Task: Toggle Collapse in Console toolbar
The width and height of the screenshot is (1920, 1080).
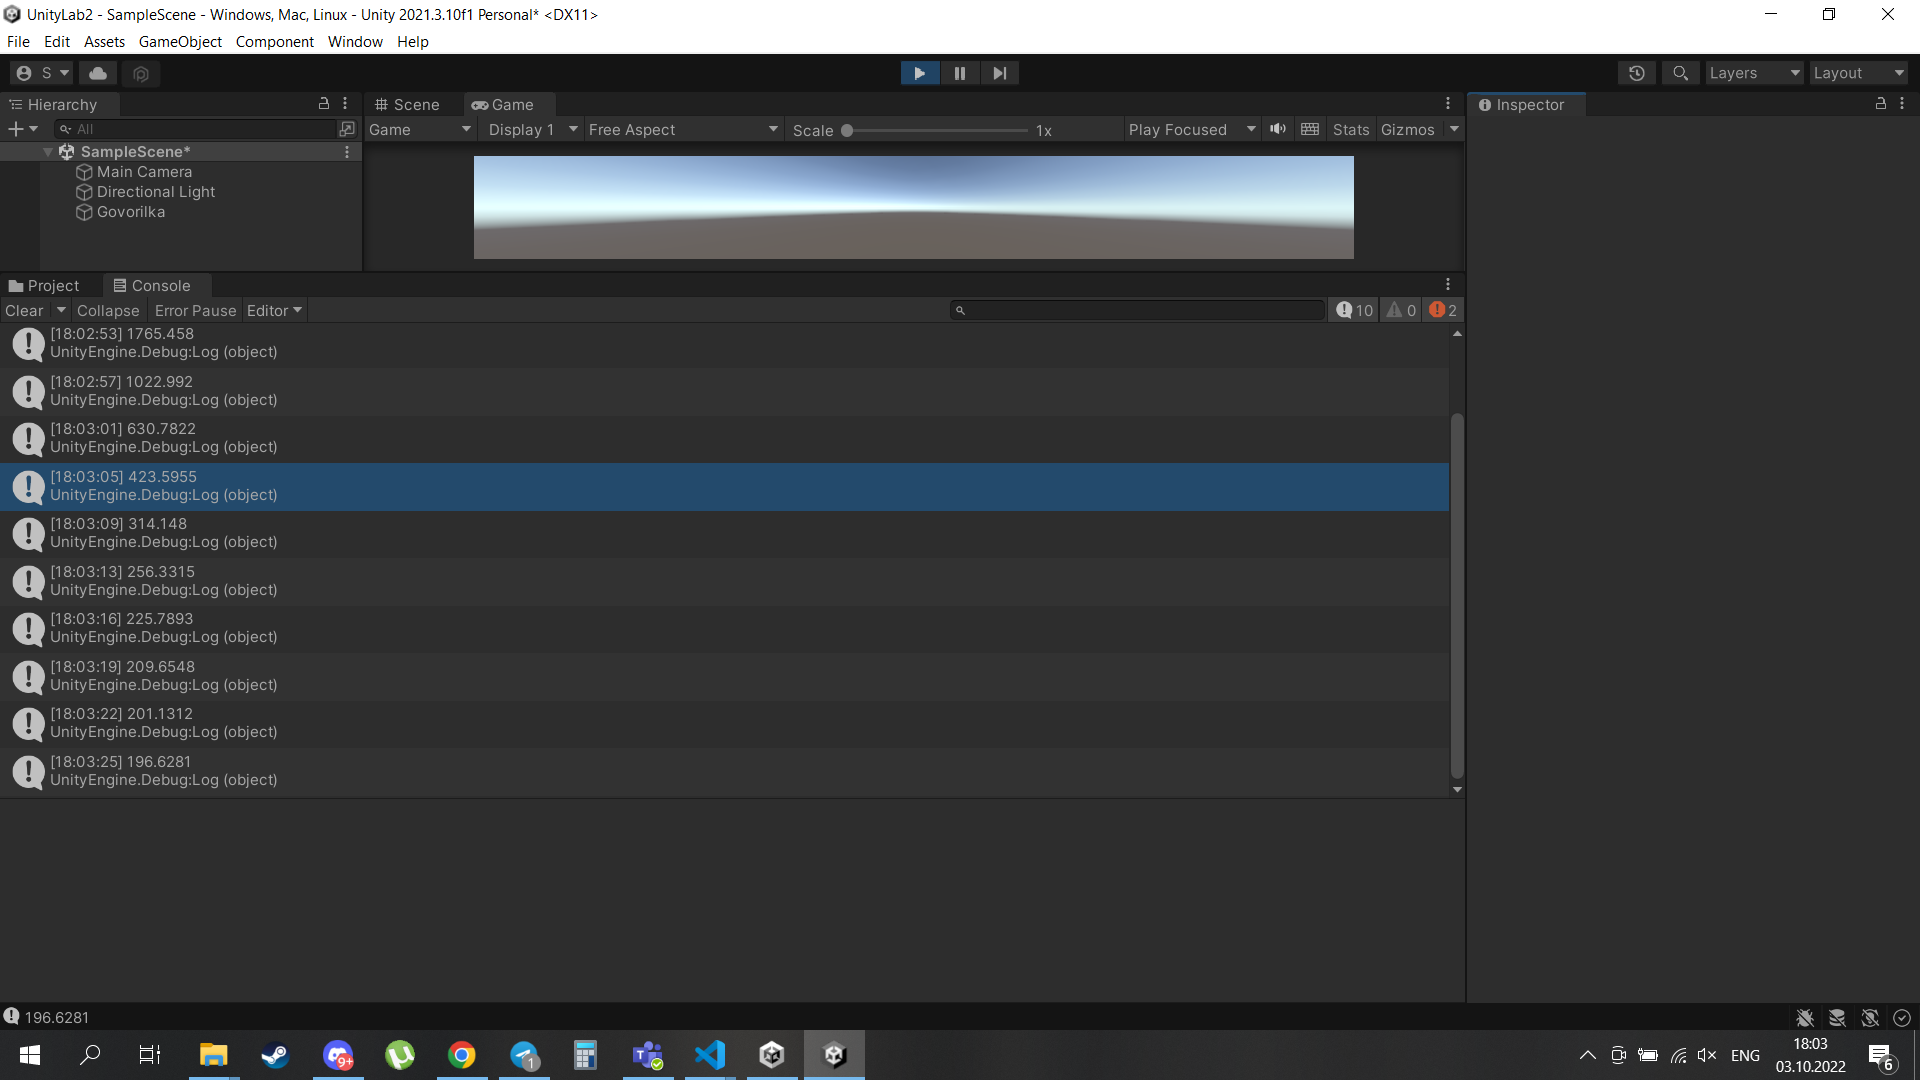Action: pos(108,311)
